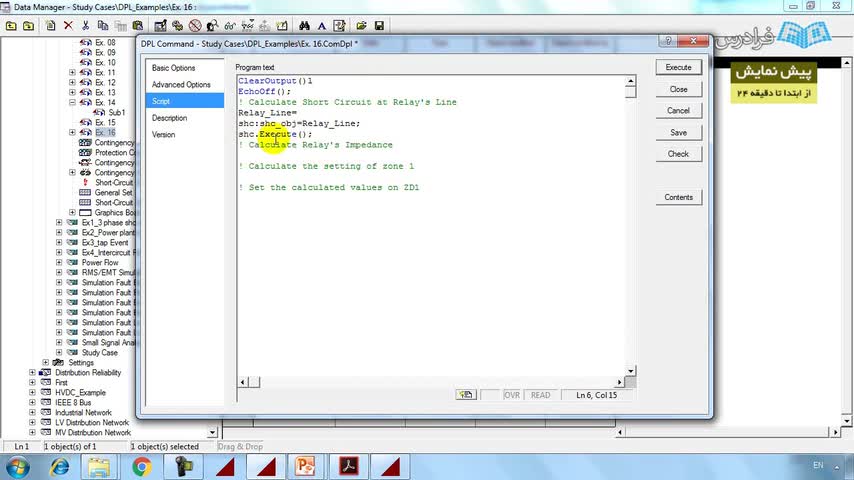Select the Script page
Image resolution: width=854 pixels, height=480 pixels.
(x=185, y=101)
